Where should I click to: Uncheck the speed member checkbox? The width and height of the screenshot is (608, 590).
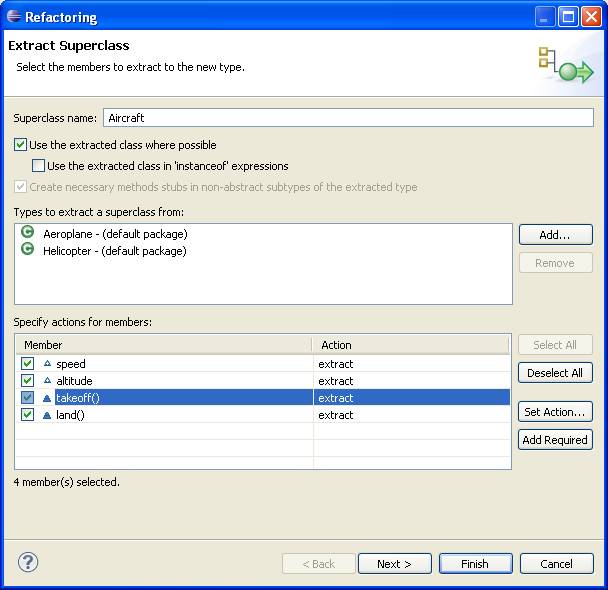point(28,363)
